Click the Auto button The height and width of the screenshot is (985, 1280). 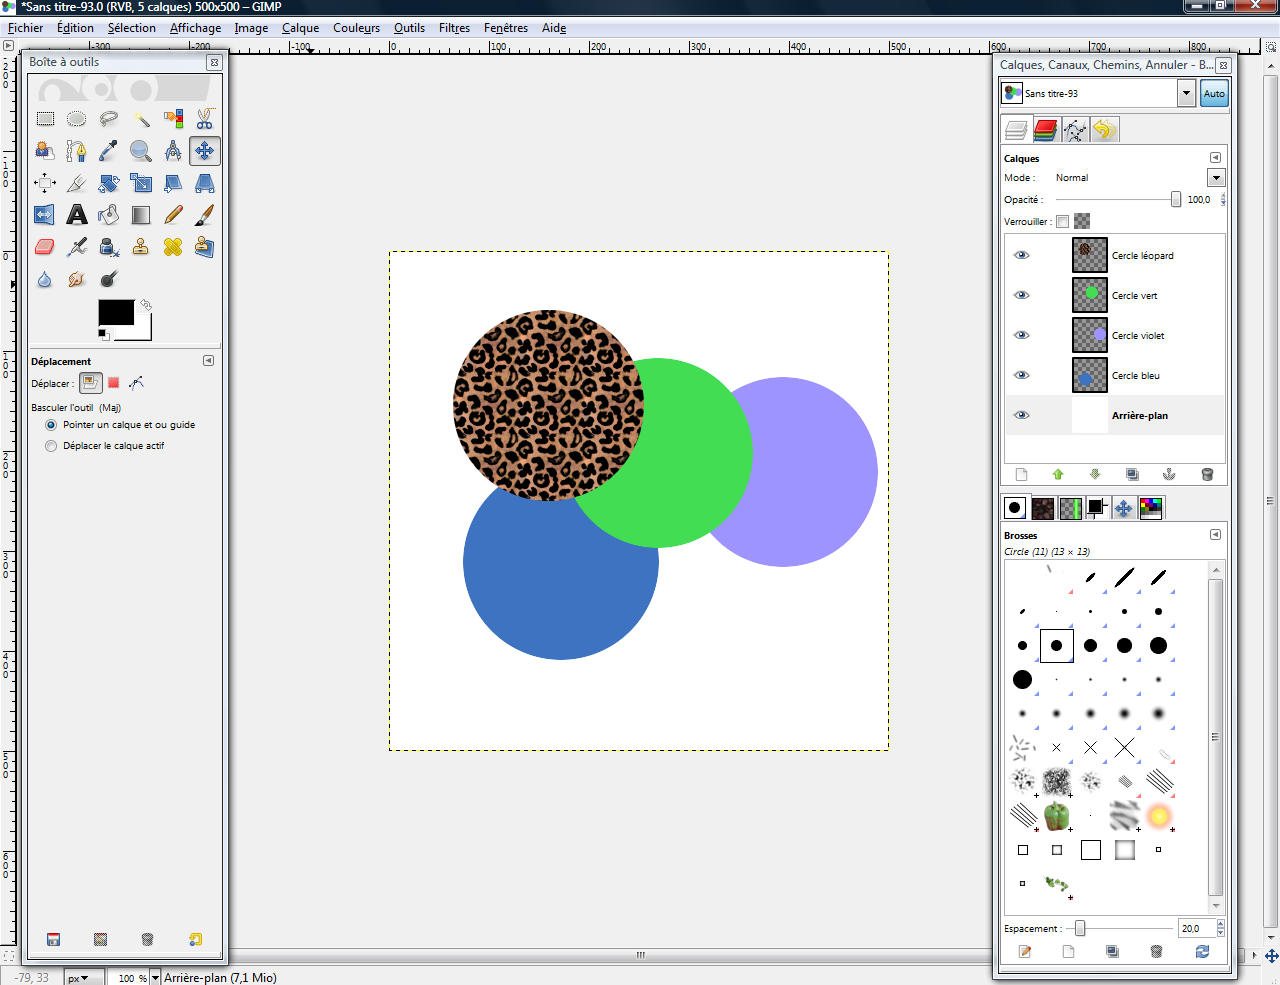pos(1214,93)
